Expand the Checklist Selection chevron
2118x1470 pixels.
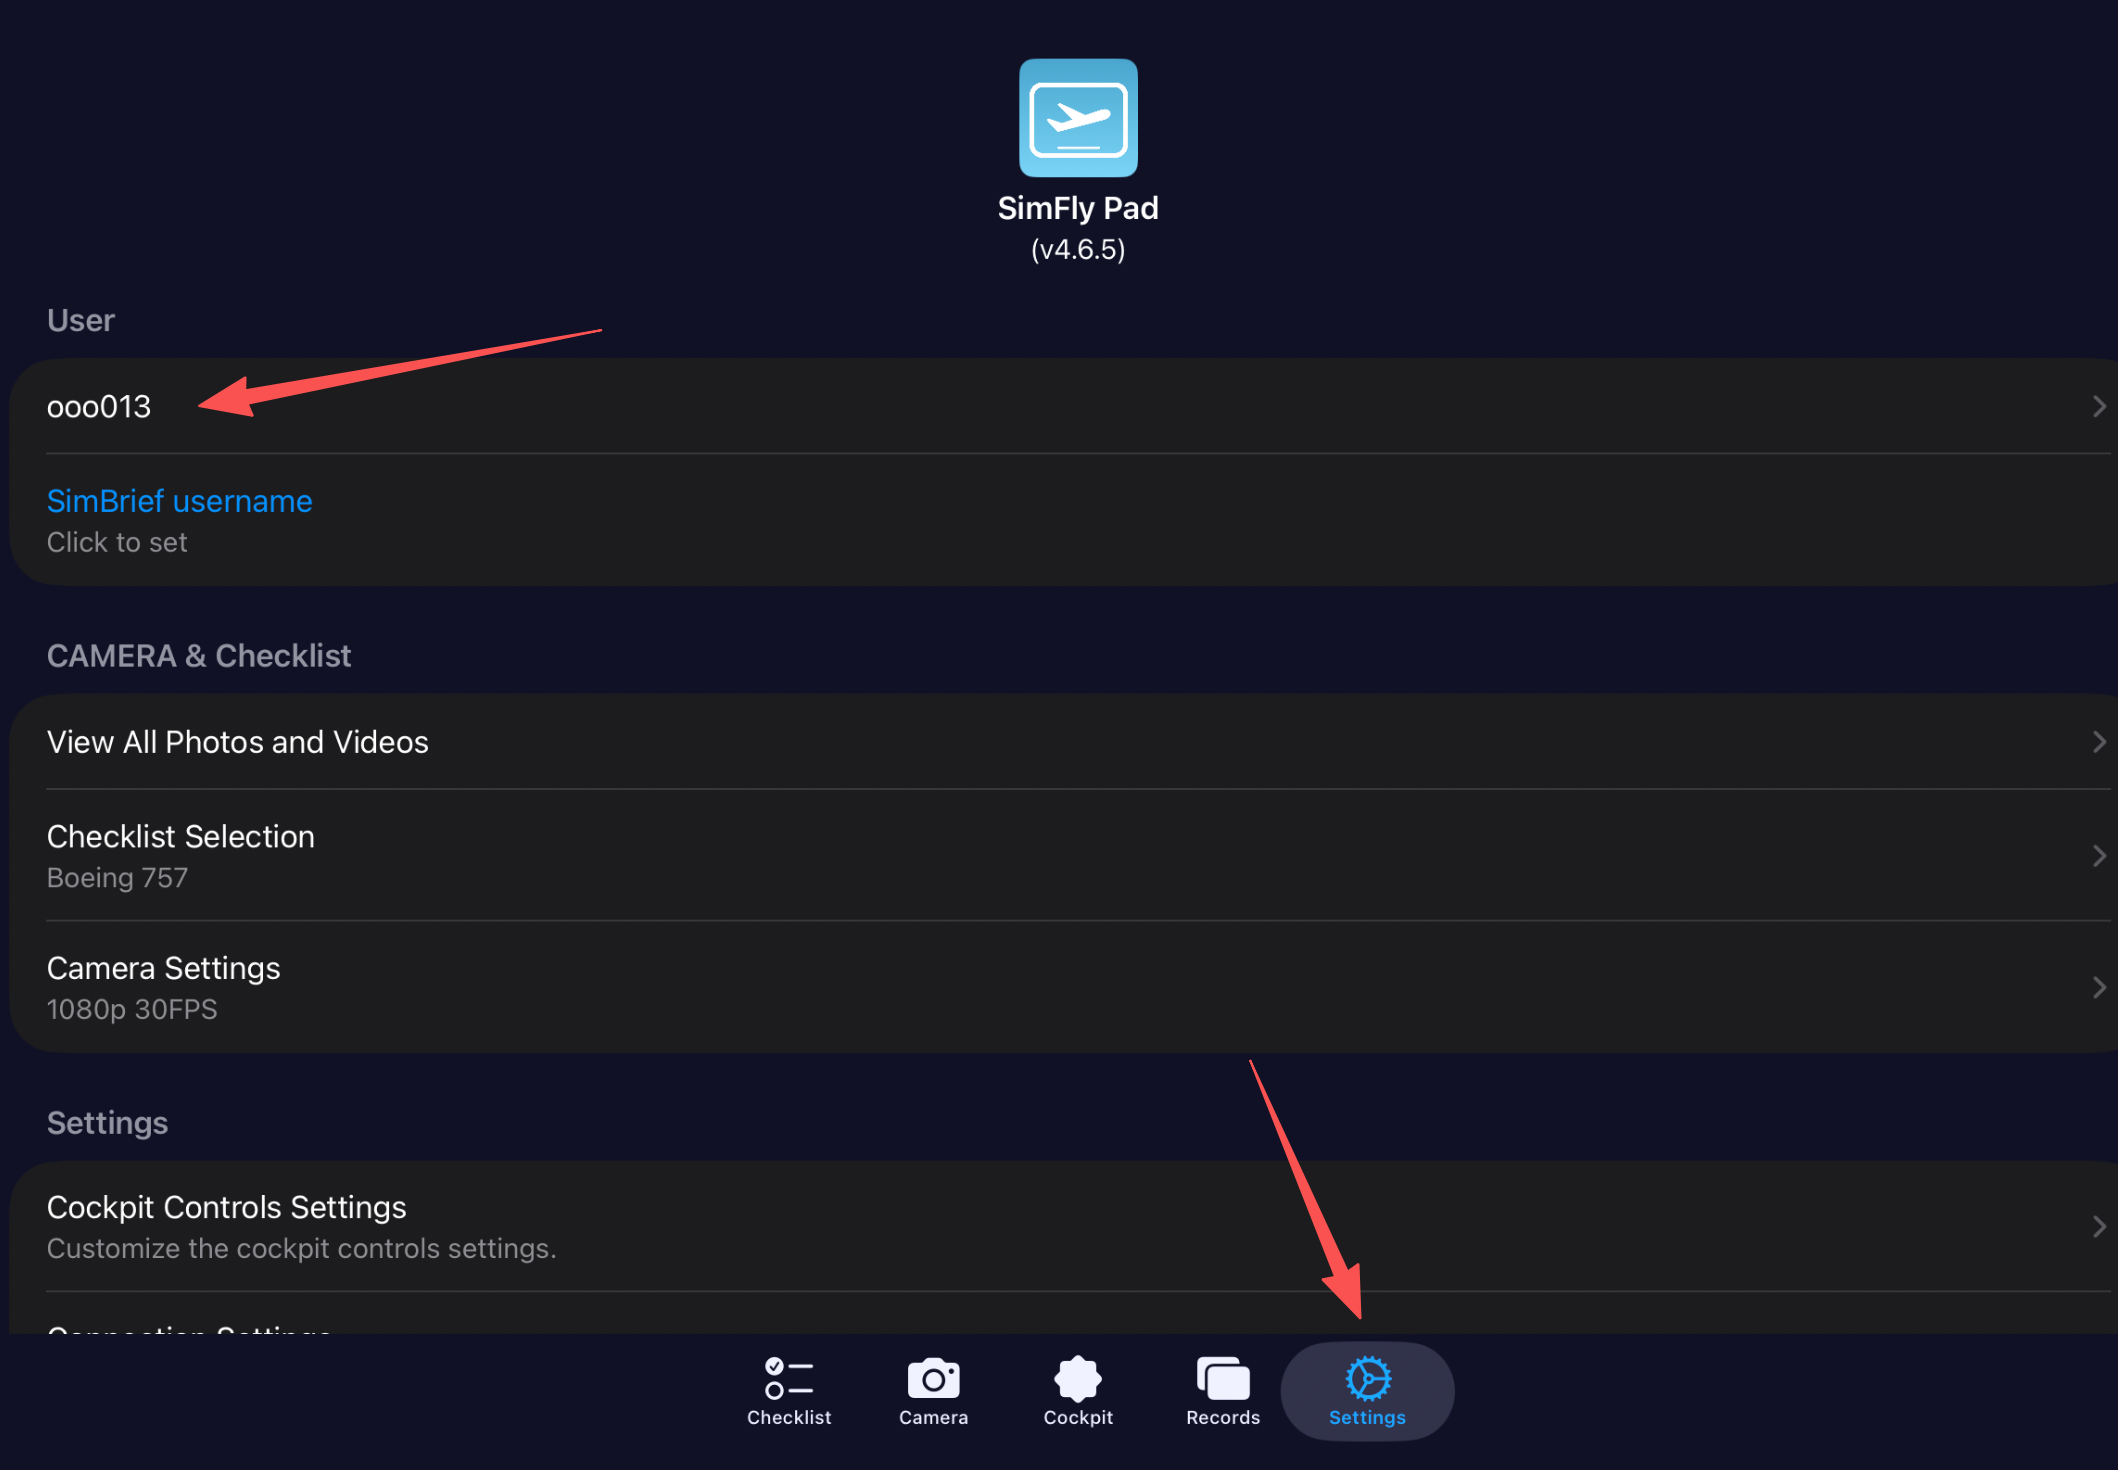(x=2098, y=856)
